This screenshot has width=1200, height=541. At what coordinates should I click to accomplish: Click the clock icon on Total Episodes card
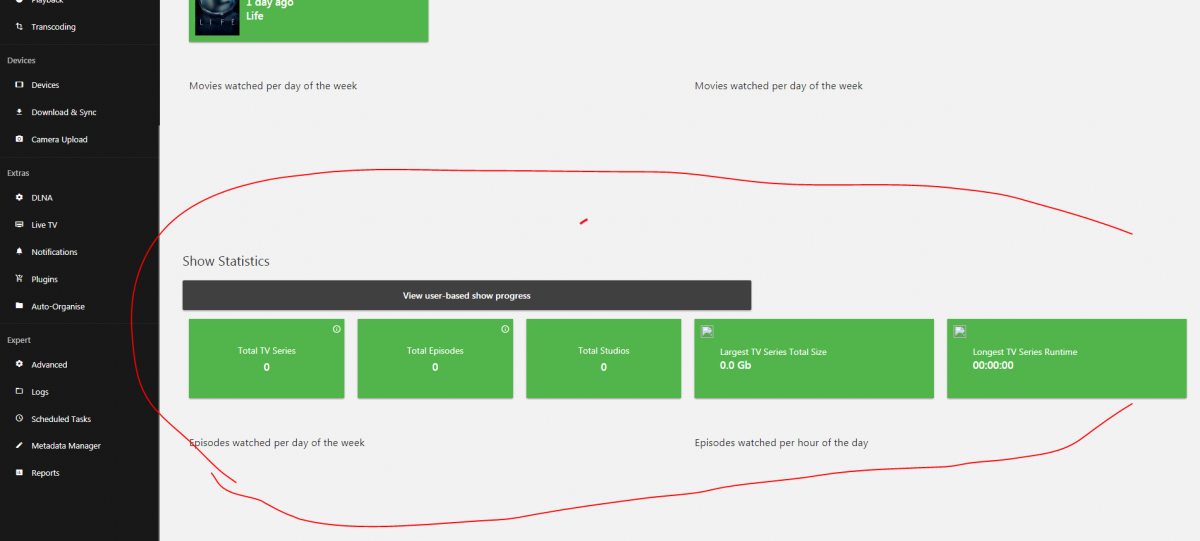pyautogui.click(x=505, y=329)
